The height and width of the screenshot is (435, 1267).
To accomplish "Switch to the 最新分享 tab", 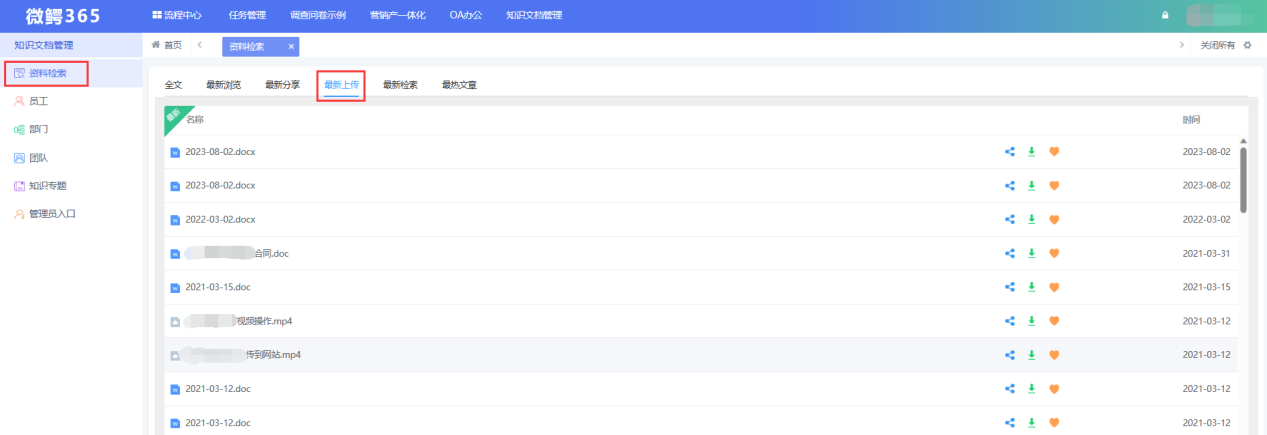I will 282,85.
